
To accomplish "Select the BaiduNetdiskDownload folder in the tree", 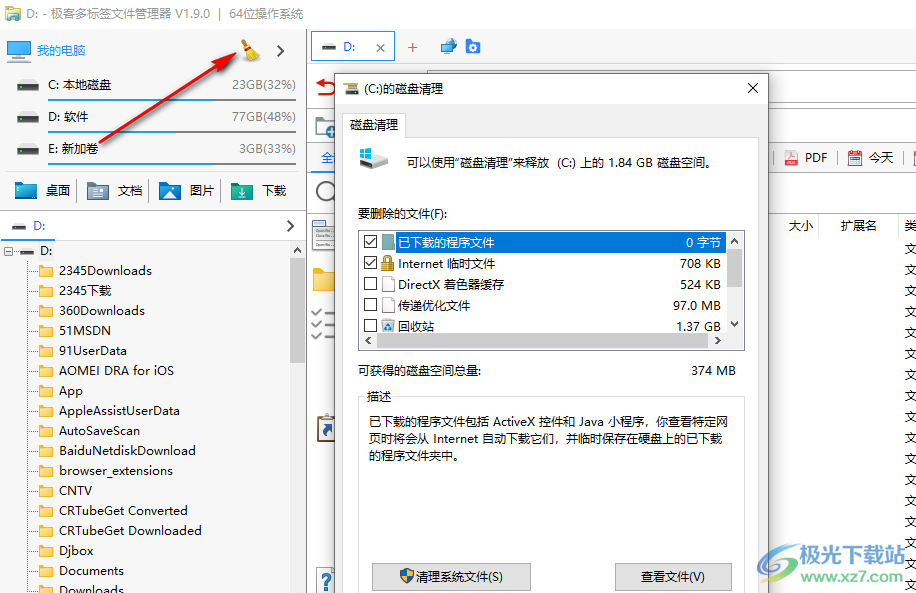I will pyautogui.click(x=127, y=451).
